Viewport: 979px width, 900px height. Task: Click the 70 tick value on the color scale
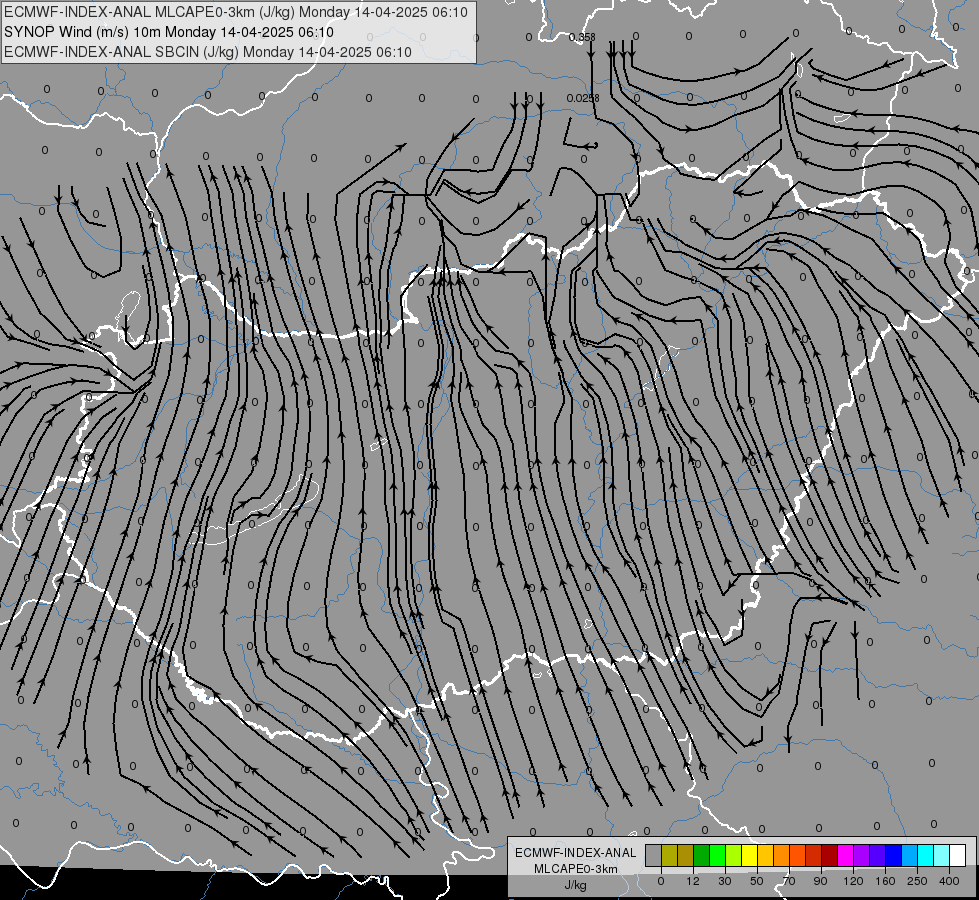(x=789, y=881)
